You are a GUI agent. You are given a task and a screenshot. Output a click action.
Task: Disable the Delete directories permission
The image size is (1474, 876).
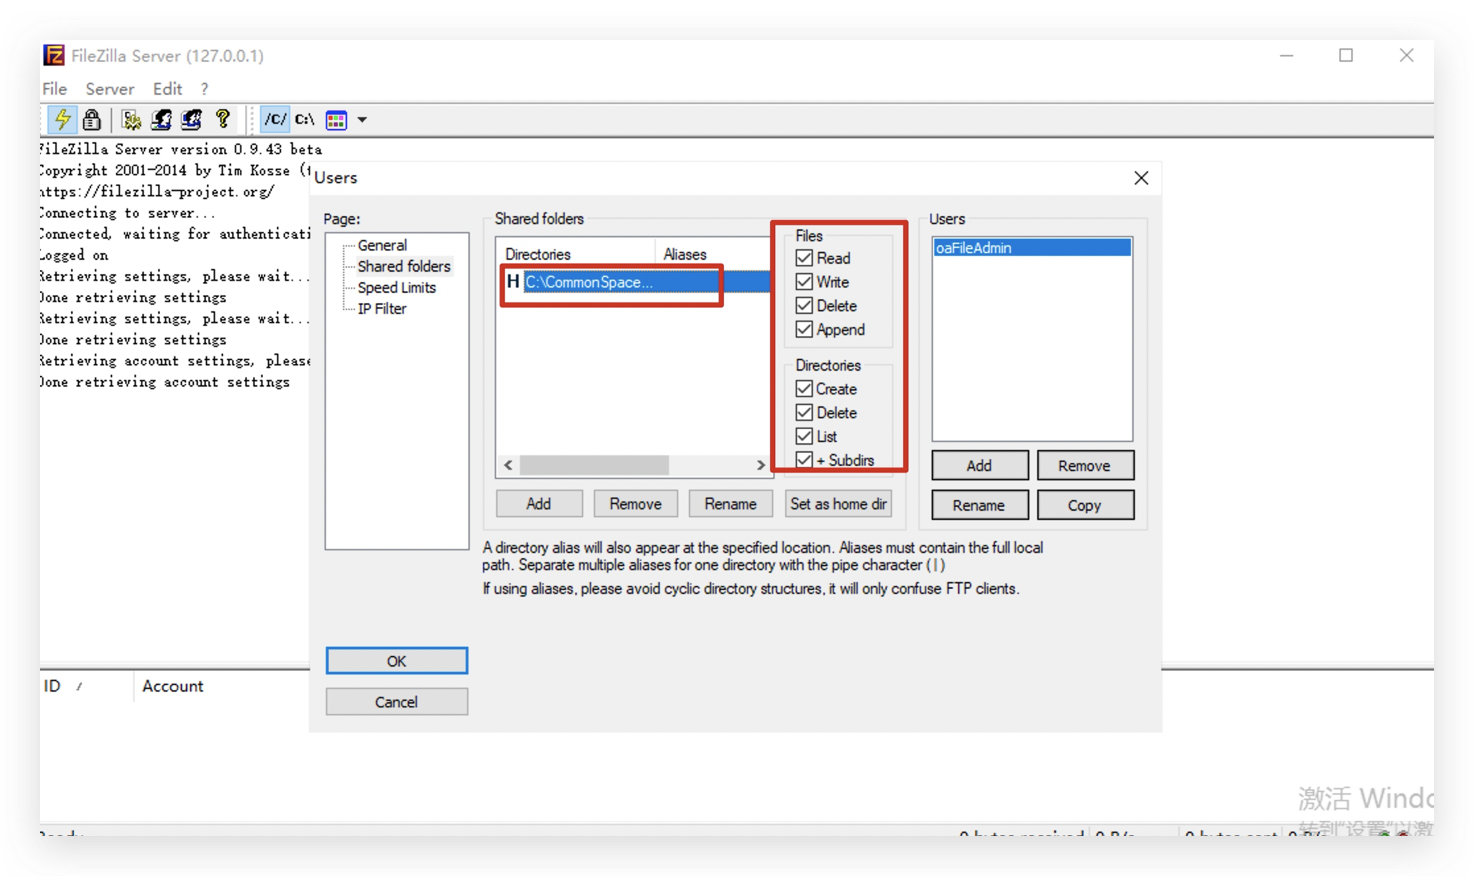click(804, 412)
